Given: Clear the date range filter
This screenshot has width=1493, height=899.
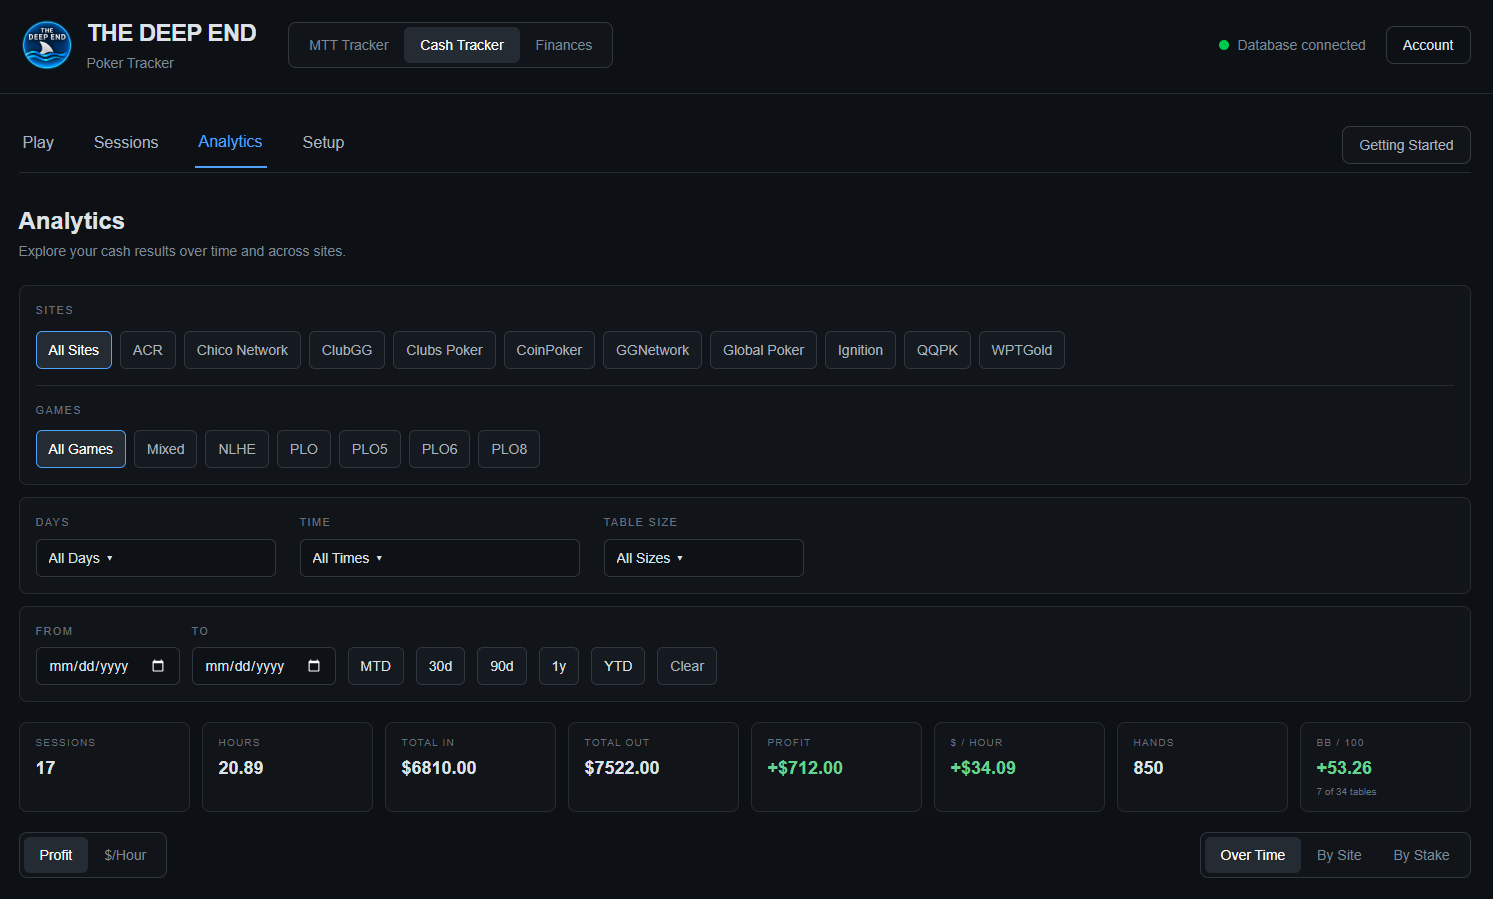Looking at the screenshot, I should 687,666.
